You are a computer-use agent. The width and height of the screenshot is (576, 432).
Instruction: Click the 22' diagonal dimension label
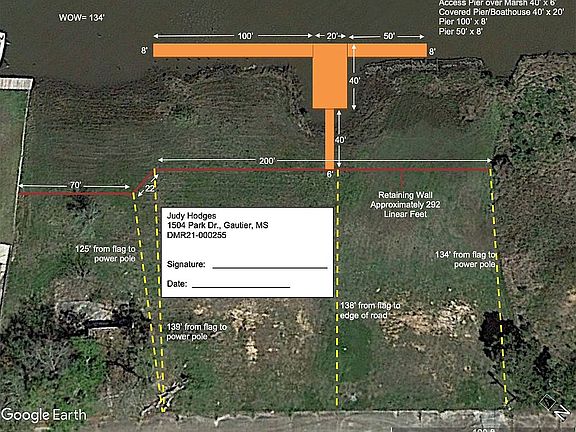click(150, 188)
